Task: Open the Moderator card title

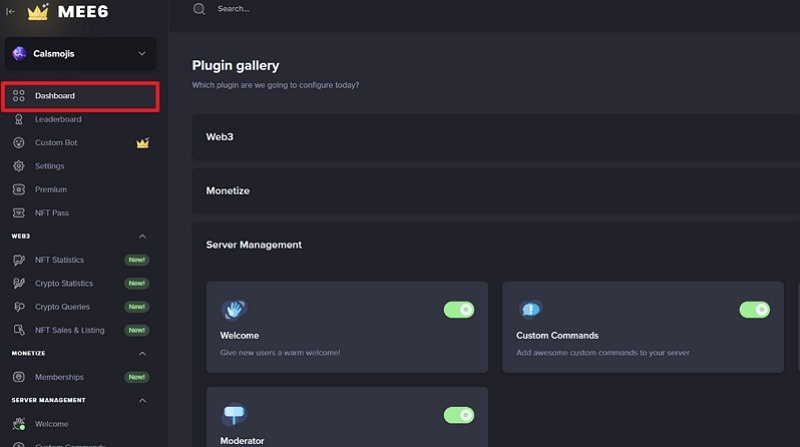Action: [x=242, y=440]
